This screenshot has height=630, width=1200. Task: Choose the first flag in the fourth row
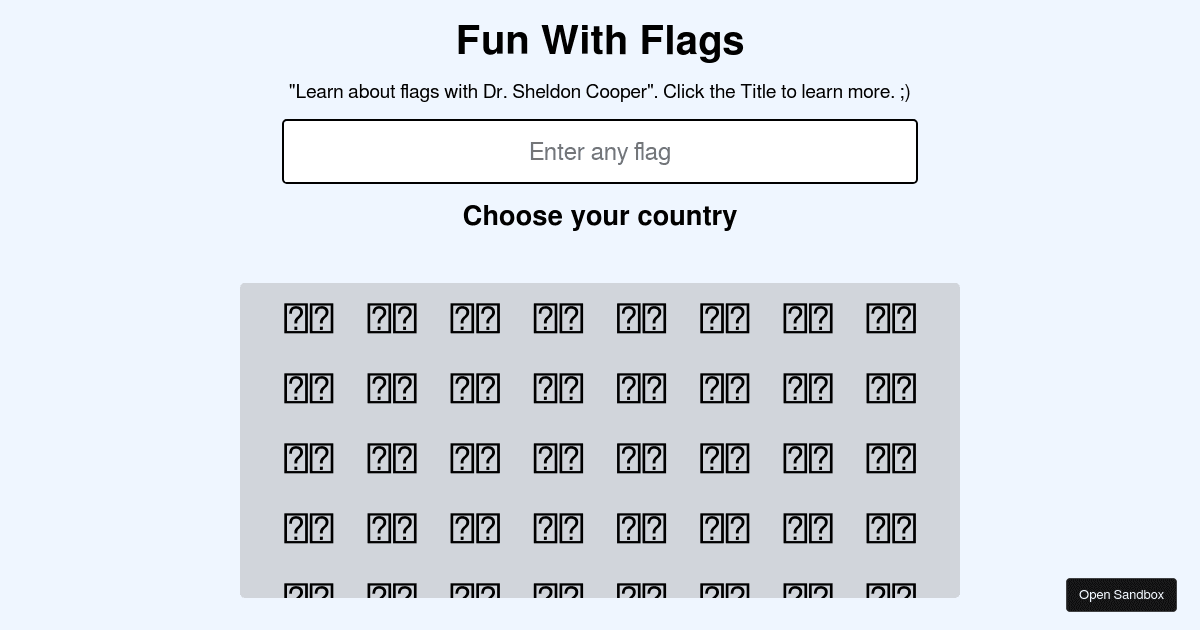[x=308, y=528]
